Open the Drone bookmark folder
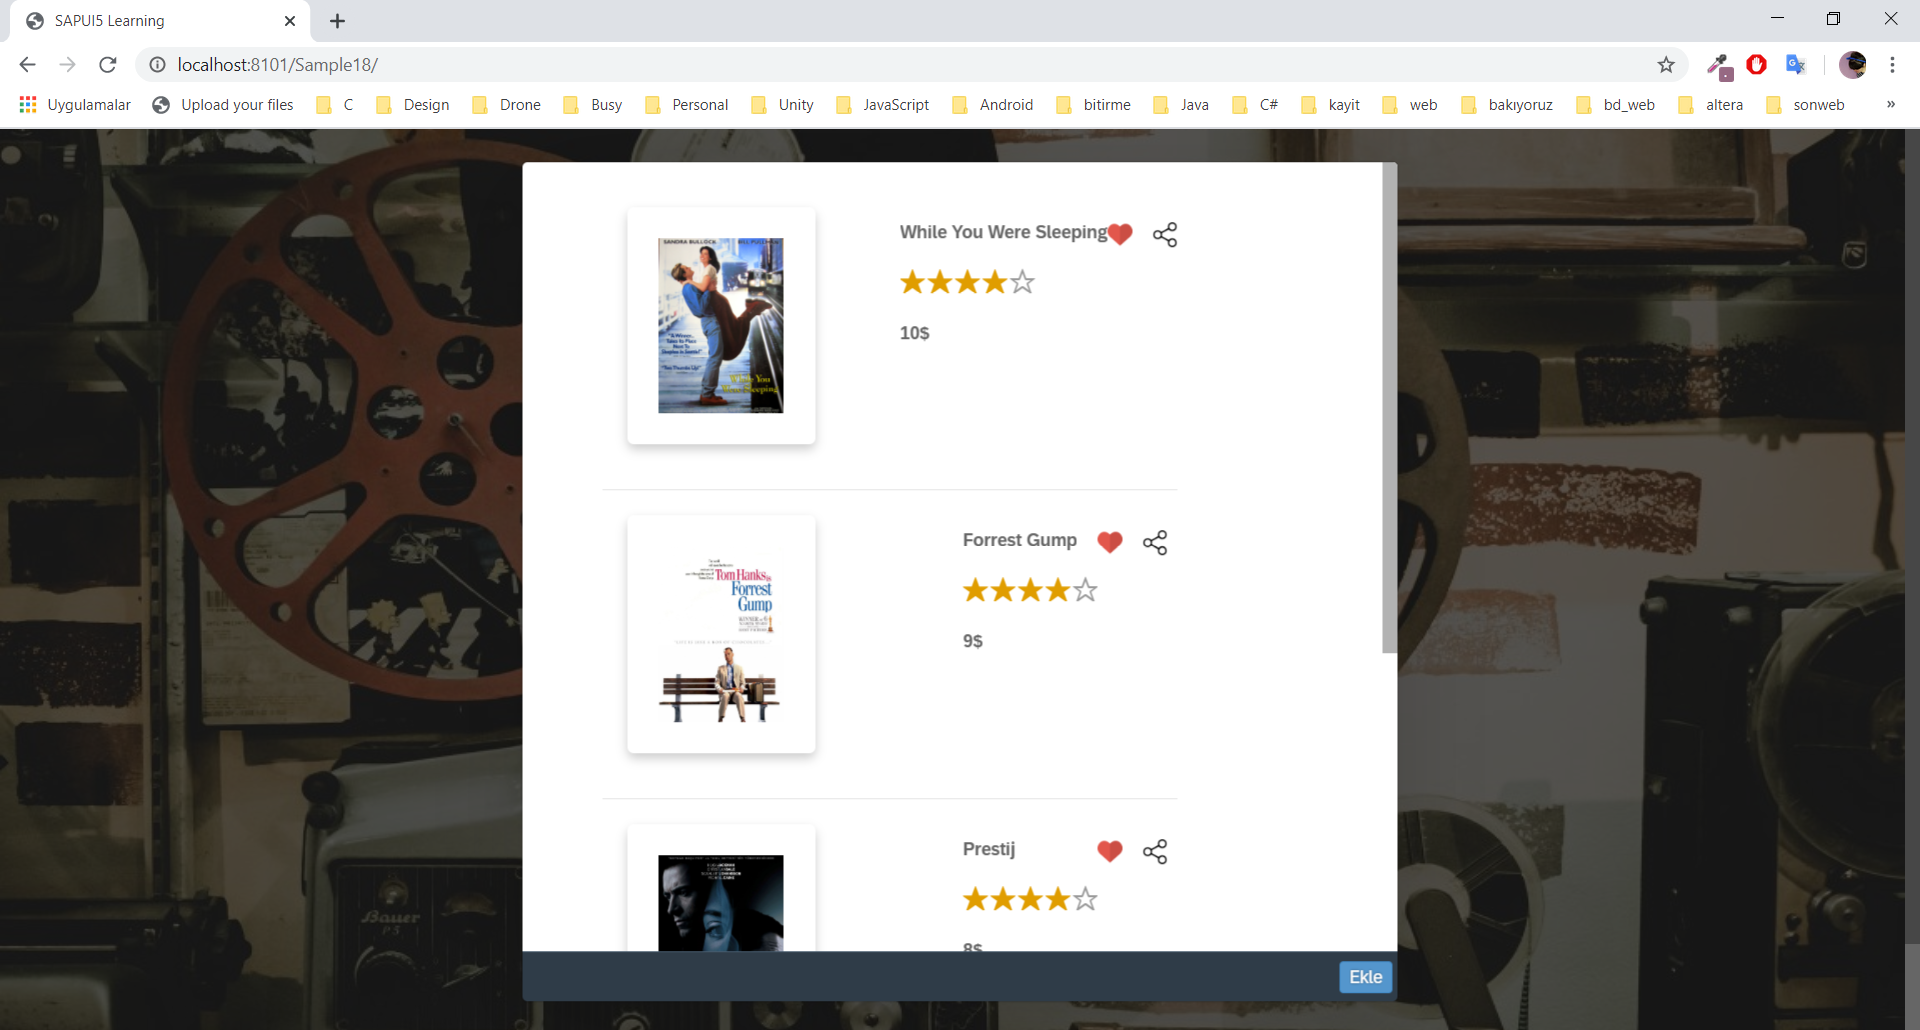 507,104
